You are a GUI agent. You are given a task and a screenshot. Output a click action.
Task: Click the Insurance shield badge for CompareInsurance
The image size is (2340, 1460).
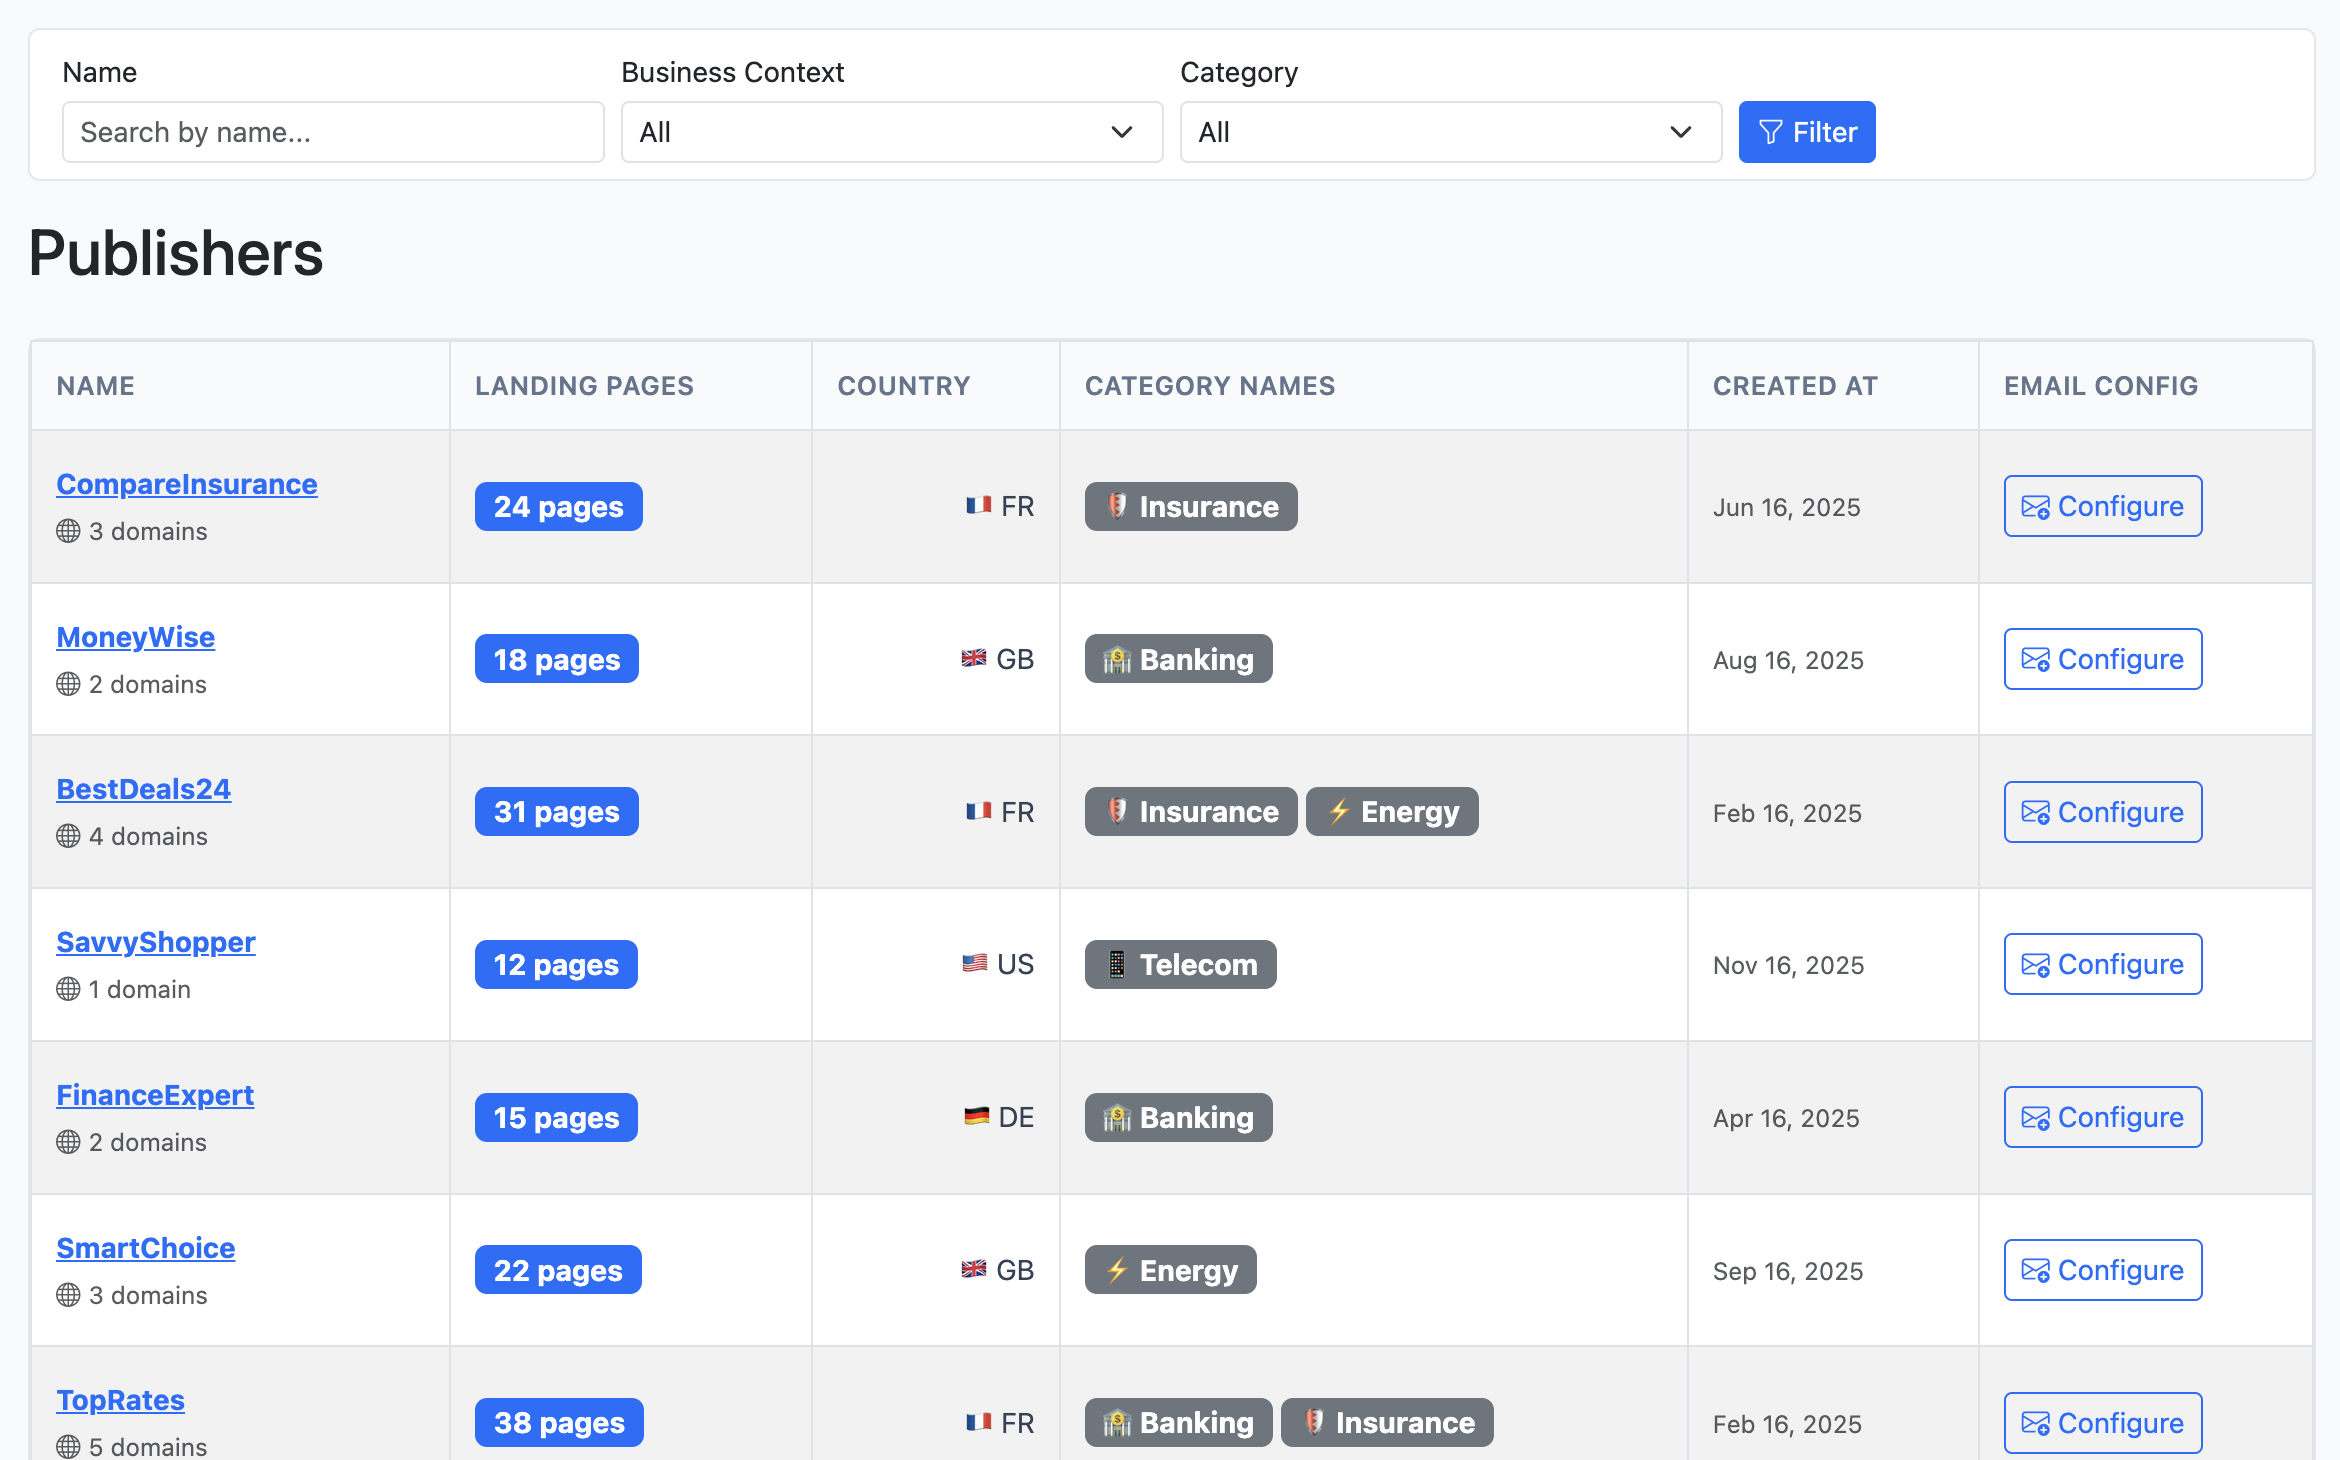tap(1119, 506)
